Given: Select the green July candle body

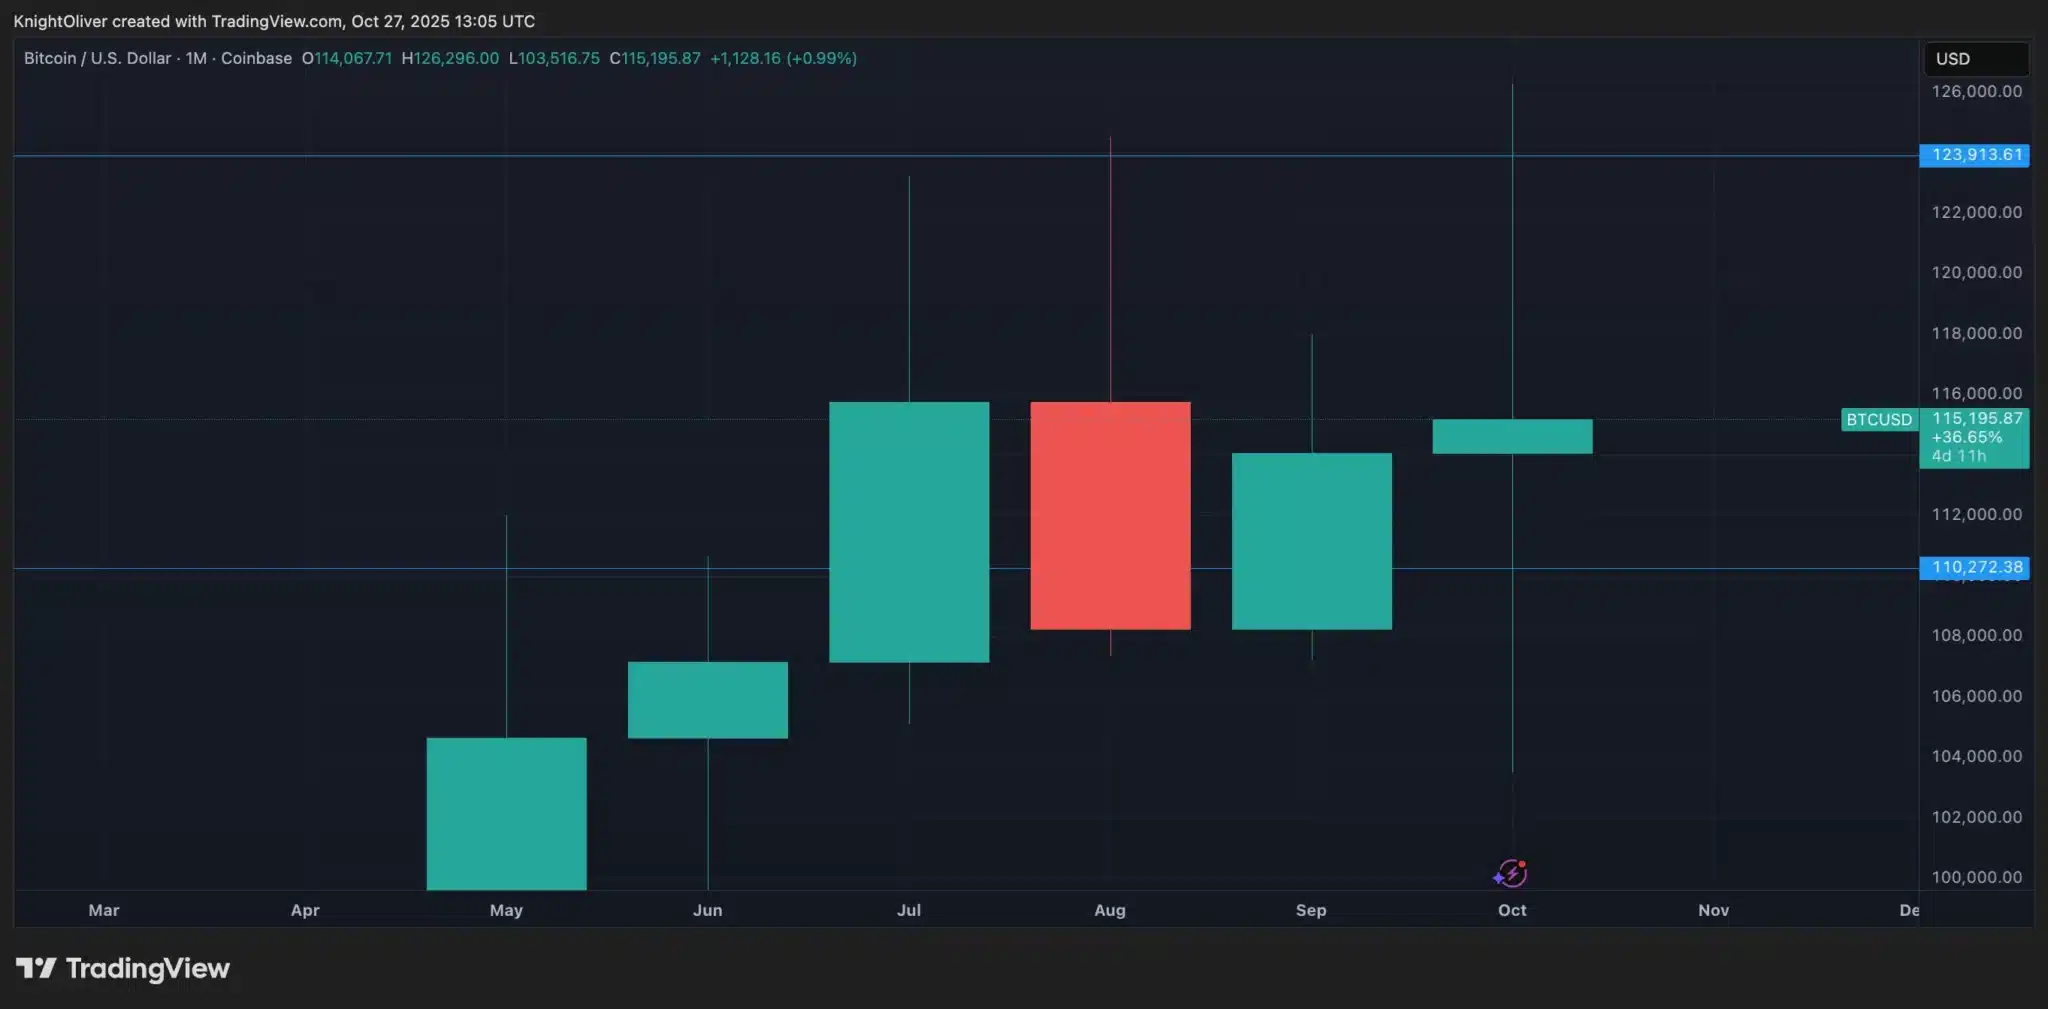Looking at the screenshot, I should pyautogui.click(x=909, y=532).
